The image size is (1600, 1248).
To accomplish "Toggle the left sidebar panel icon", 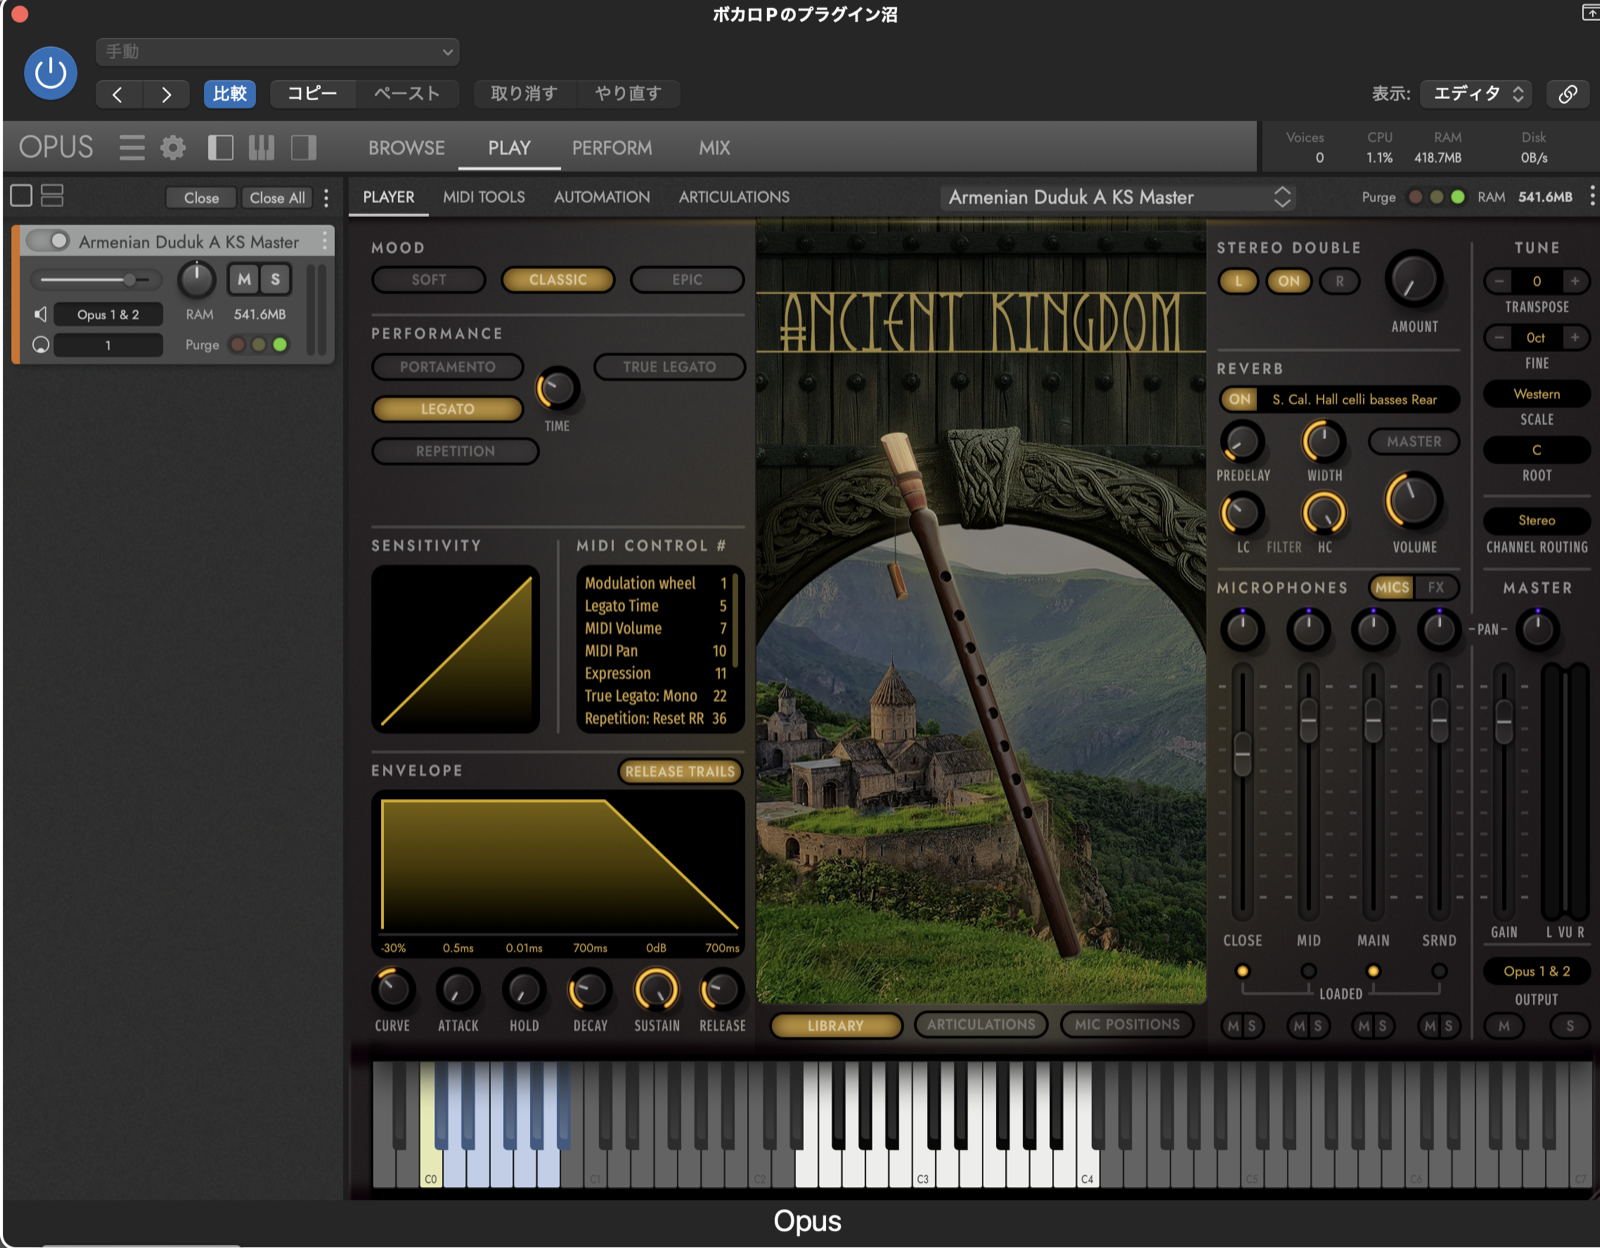I will tap(220, 148).
